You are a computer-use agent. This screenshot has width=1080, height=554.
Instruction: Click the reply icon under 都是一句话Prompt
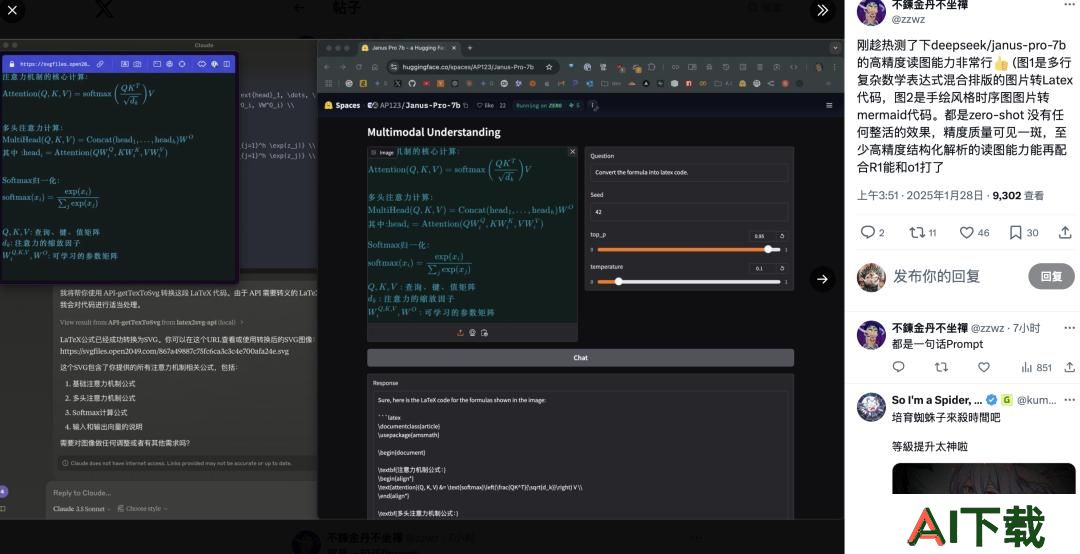[x=898, y=367]
